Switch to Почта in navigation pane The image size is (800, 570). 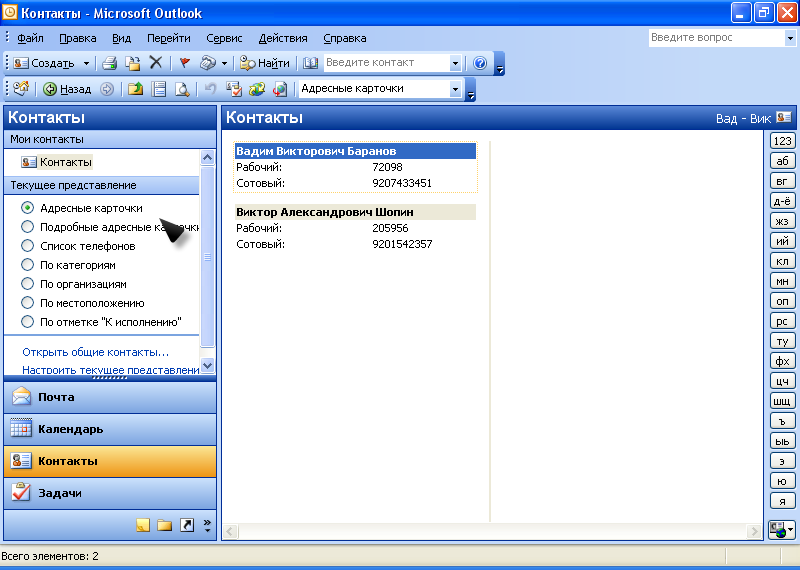(110, 397)
